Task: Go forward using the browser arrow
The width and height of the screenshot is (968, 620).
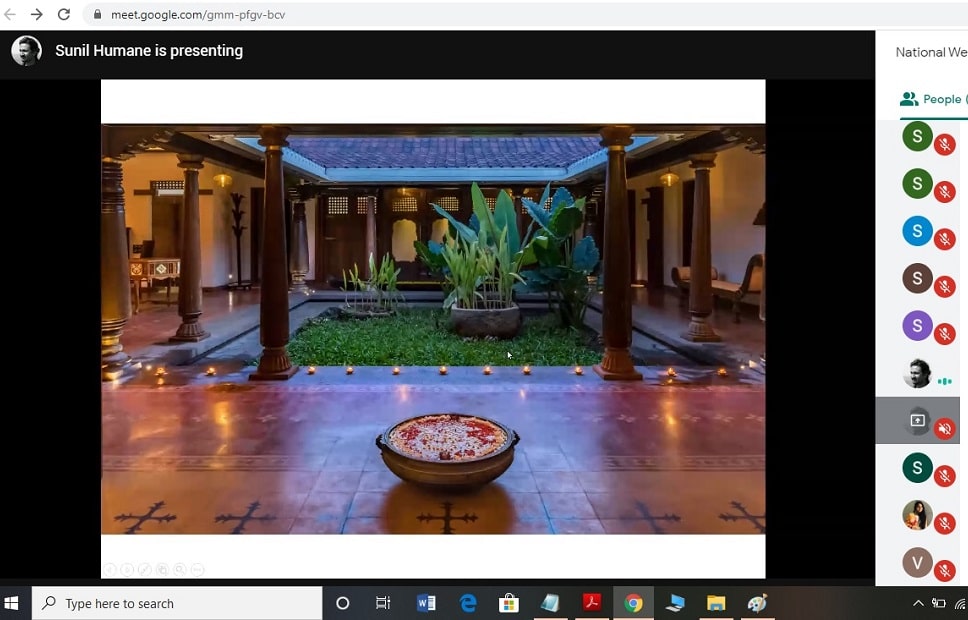Action: coord(37,15)
